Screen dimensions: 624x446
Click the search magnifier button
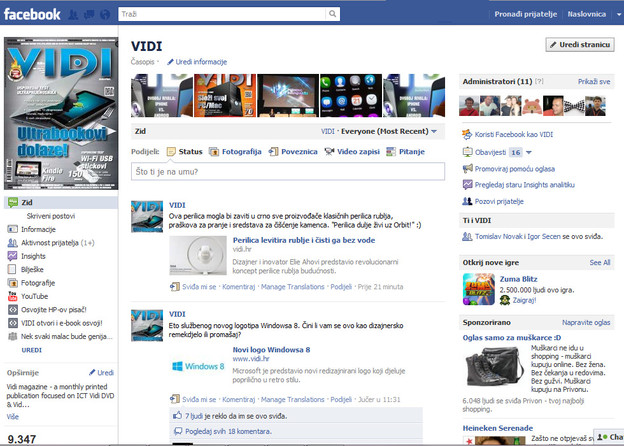coord(332,14)
